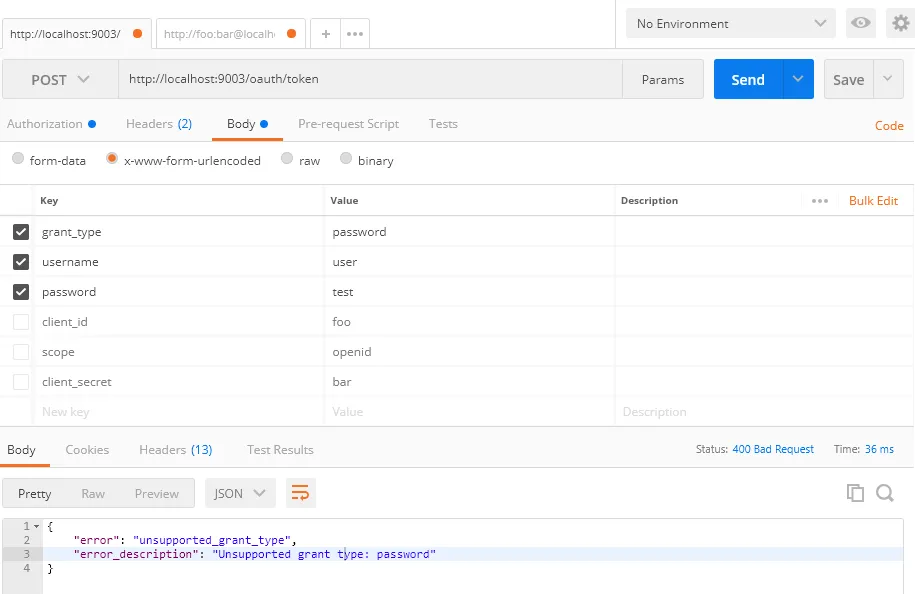Select the form-data radio button
Viewport: 915px width, 594px height.
(x=18, y=158)
